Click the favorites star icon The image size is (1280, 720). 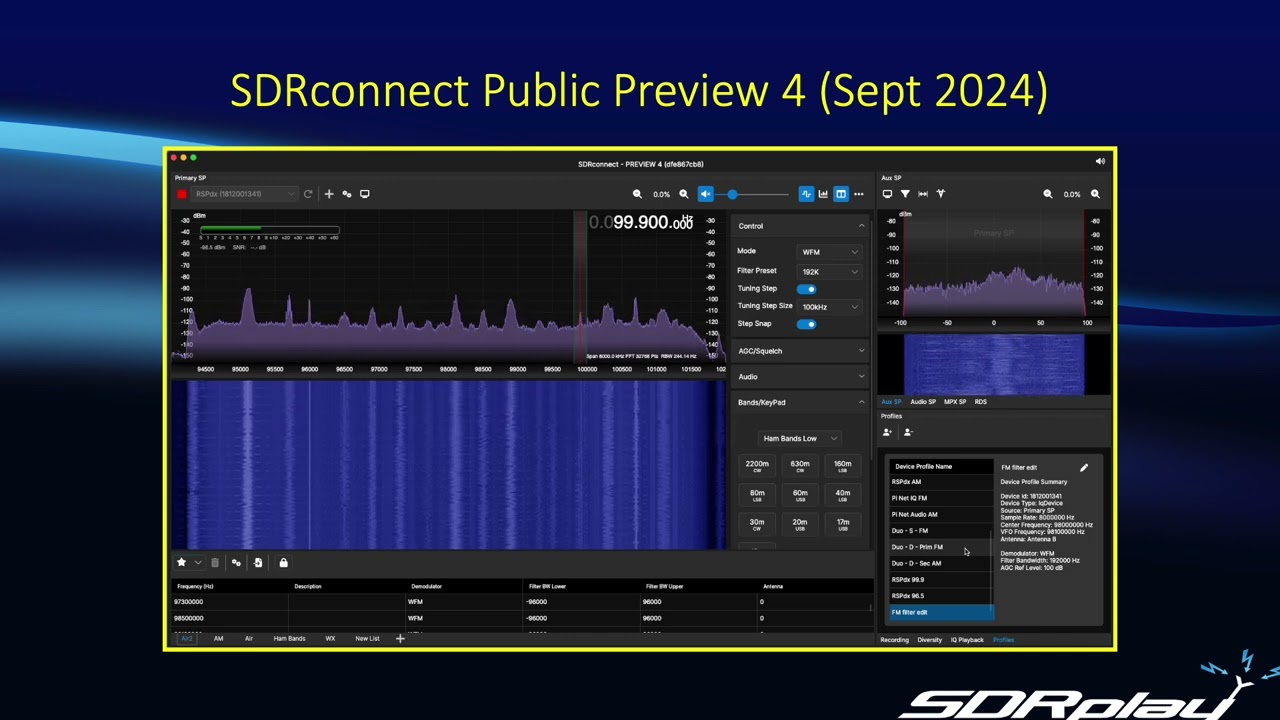tap(181, 563)
